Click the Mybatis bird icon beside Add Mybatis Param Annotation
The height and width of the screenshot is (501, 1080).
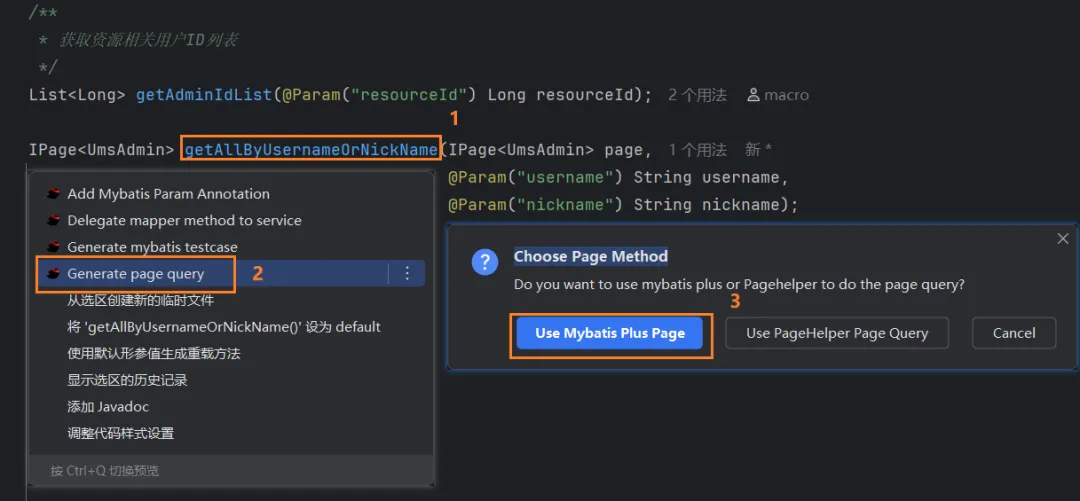click(54, 194)
